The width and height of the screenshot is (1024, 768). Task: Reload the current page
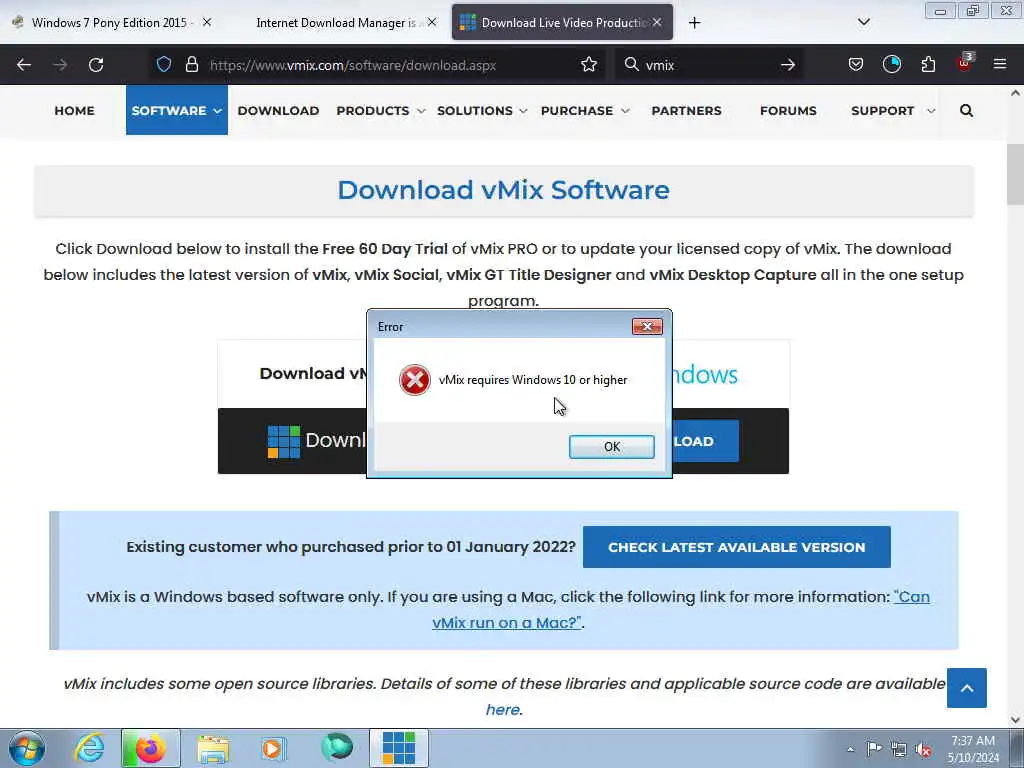(96, 65)
